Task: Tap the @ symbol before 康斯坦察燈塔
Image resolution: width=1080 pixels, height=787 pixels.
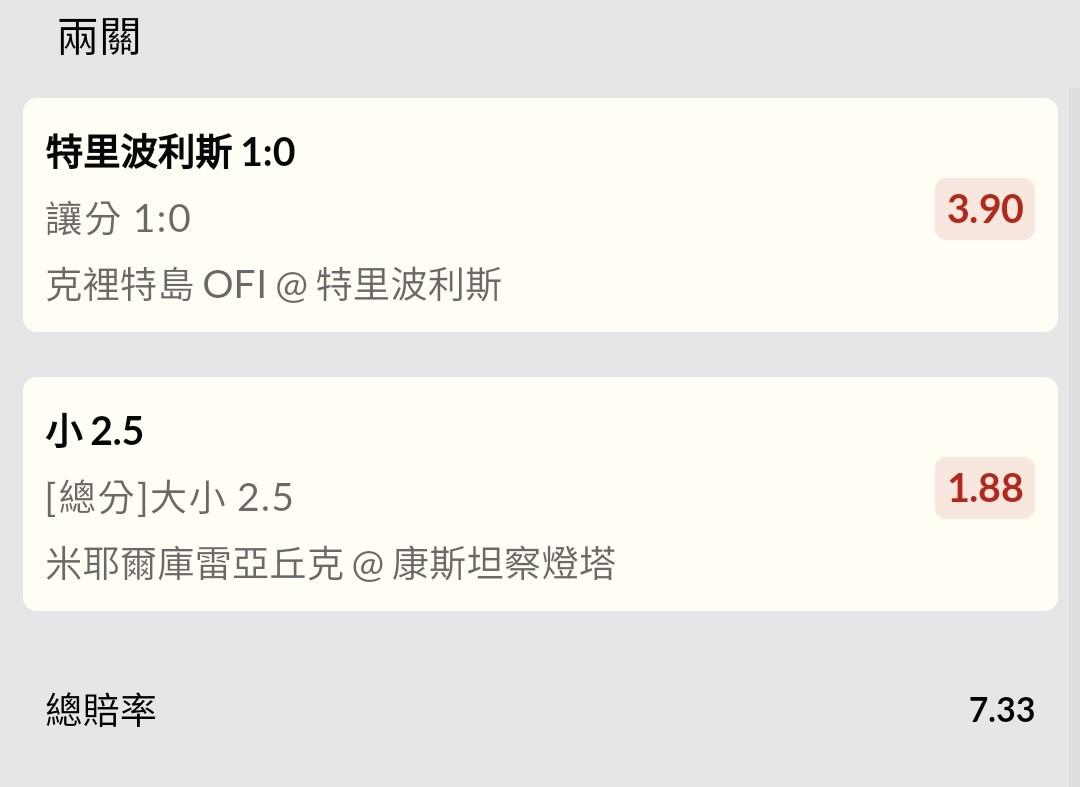Action: 368,565
